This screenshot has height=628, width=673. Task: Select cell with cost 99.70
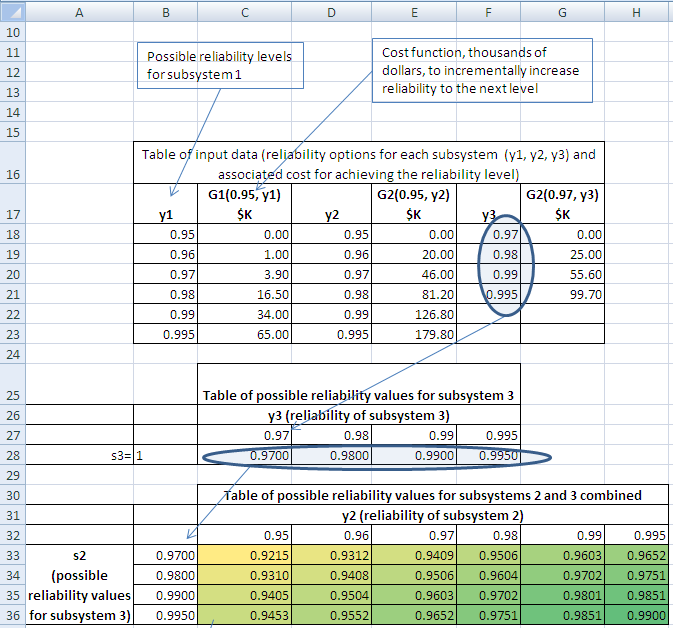[562, 294]
